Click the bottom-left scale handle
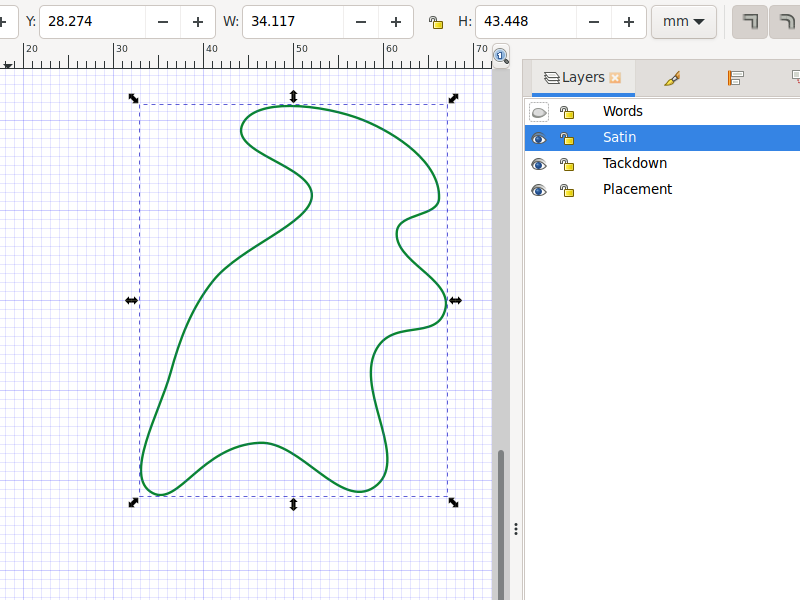800x600 pixels. (133, 503)
